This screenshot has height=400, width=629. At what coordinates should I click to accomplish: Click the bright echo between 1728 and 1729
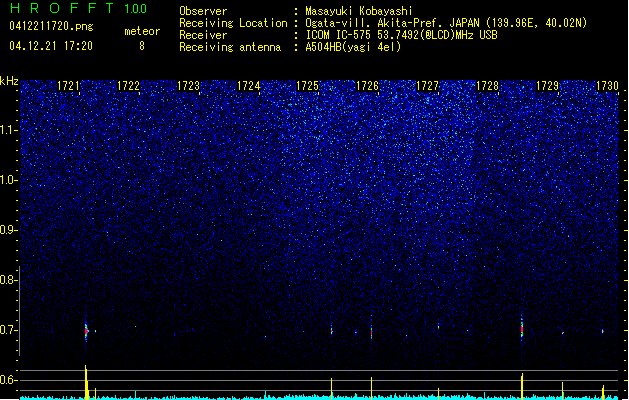pos(522,329)
